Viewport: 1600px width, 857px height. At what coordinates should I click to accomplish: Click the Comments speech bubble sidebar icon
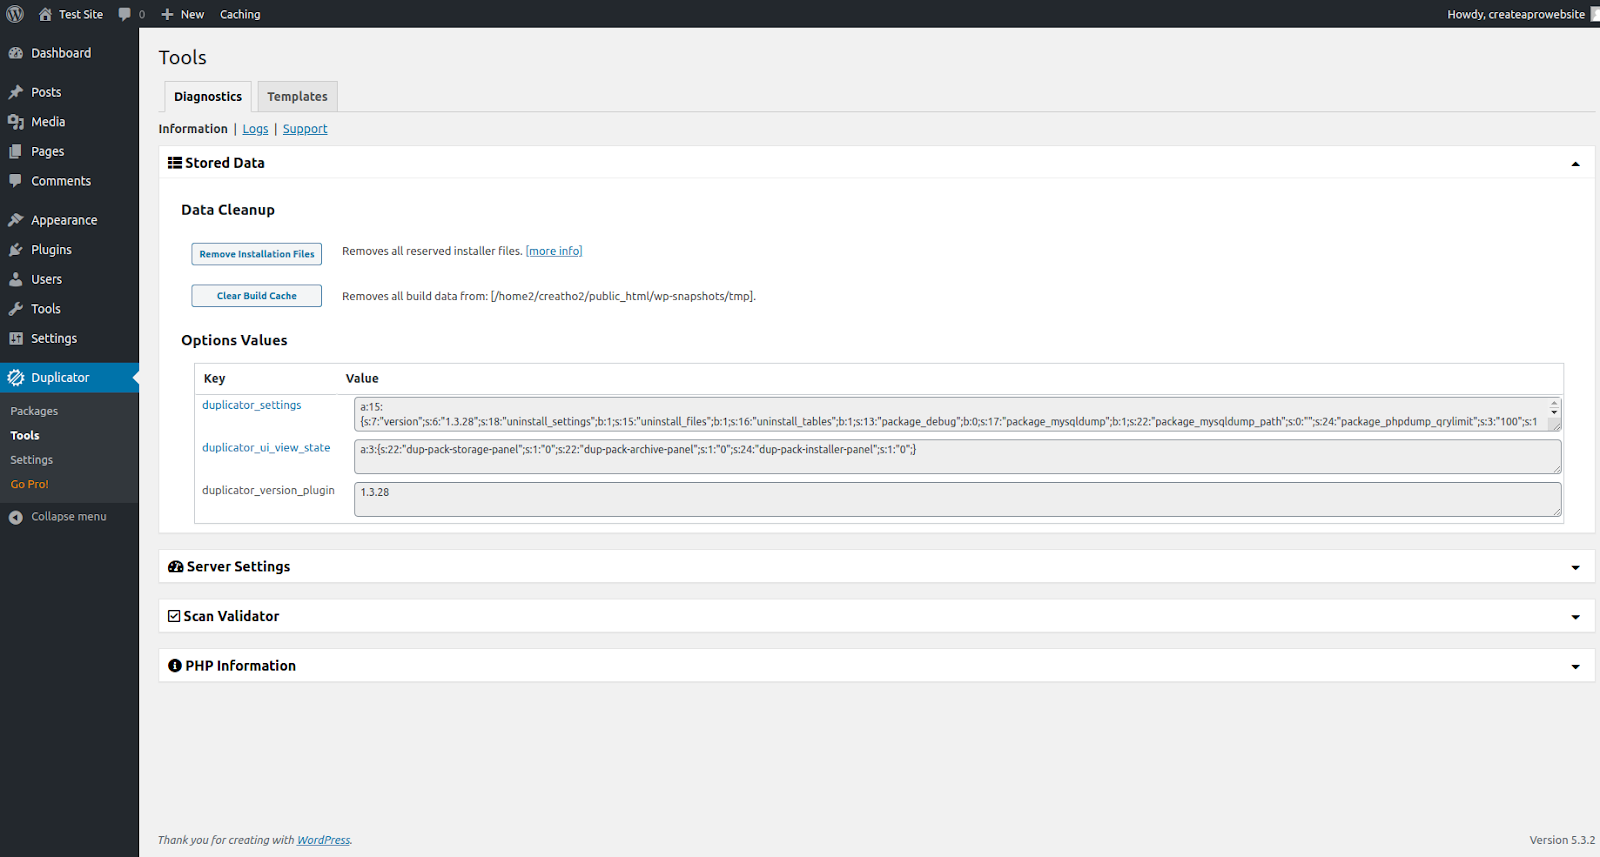point(16,181)
